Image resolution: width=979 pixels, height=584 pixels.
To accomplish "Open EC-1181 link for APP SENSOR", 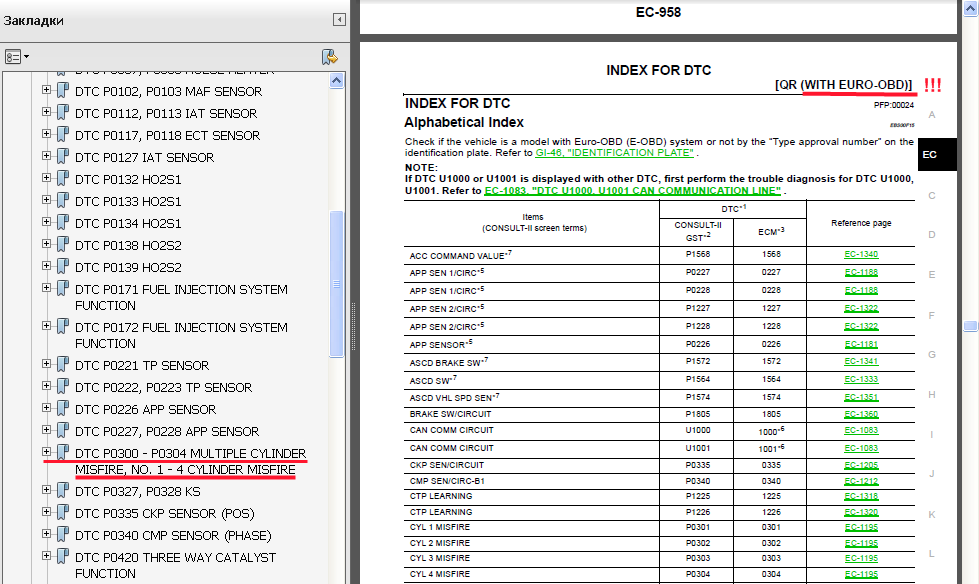I will (x=861, y=344).
